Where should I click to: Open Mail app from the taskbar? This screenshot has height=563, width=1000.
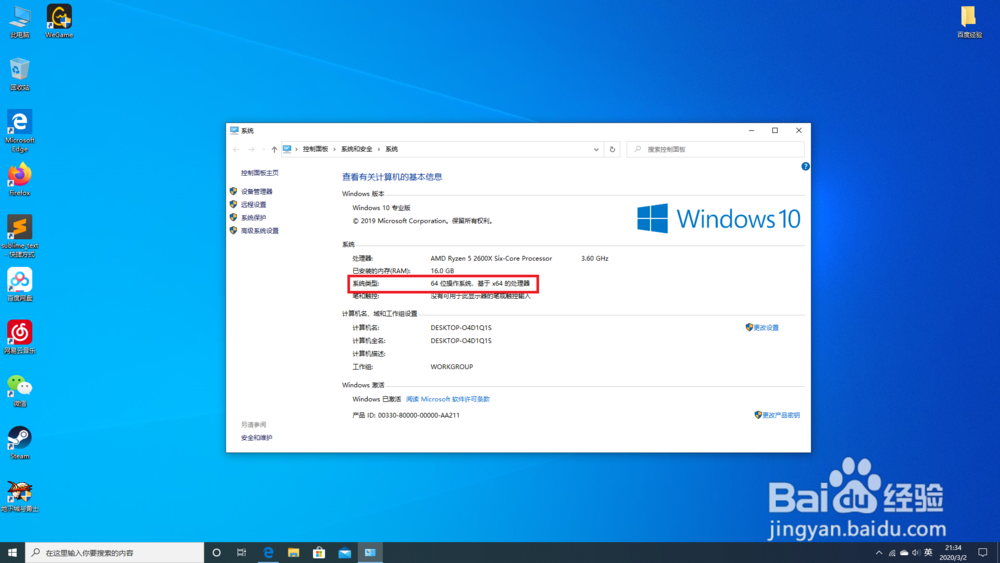[x=344, y=552]
